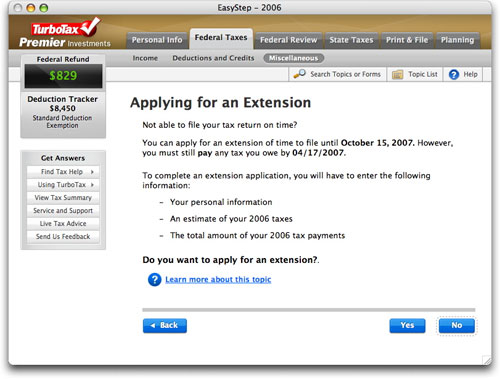Click the Topic List folder icon
The image size is (500, 379).
[397, 74]
